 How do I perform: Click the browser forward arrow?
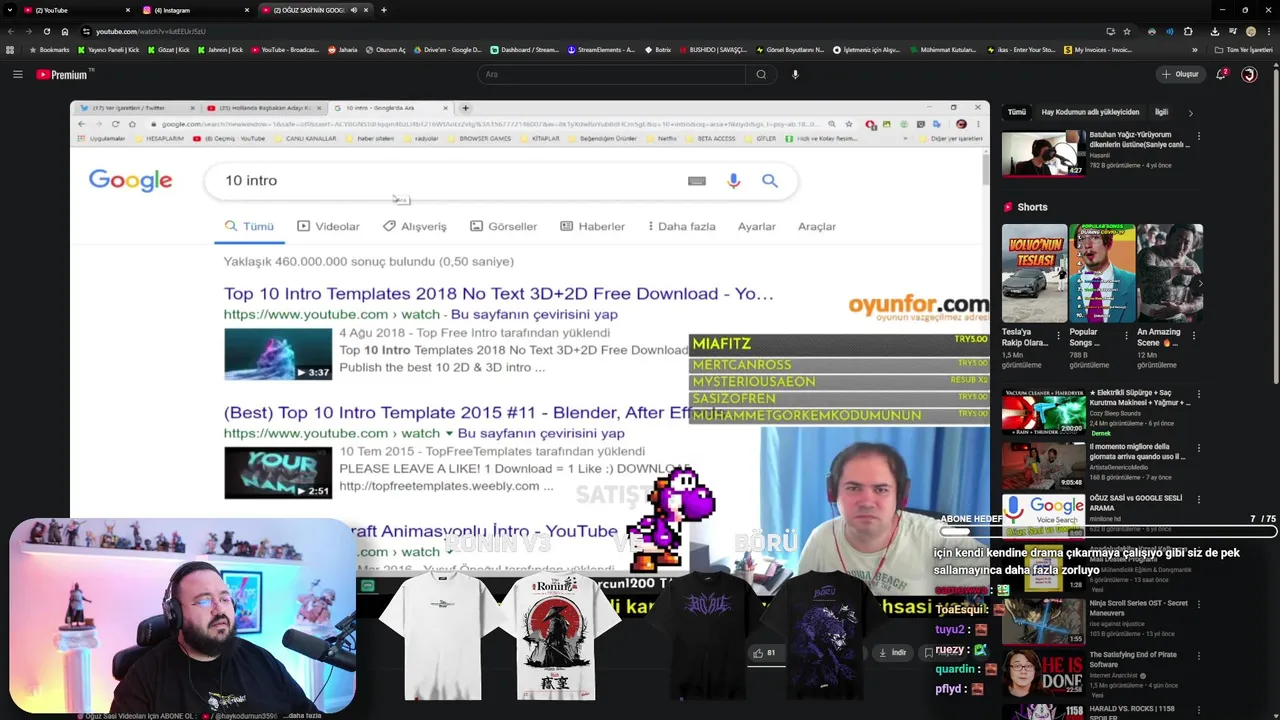[28, 31]
